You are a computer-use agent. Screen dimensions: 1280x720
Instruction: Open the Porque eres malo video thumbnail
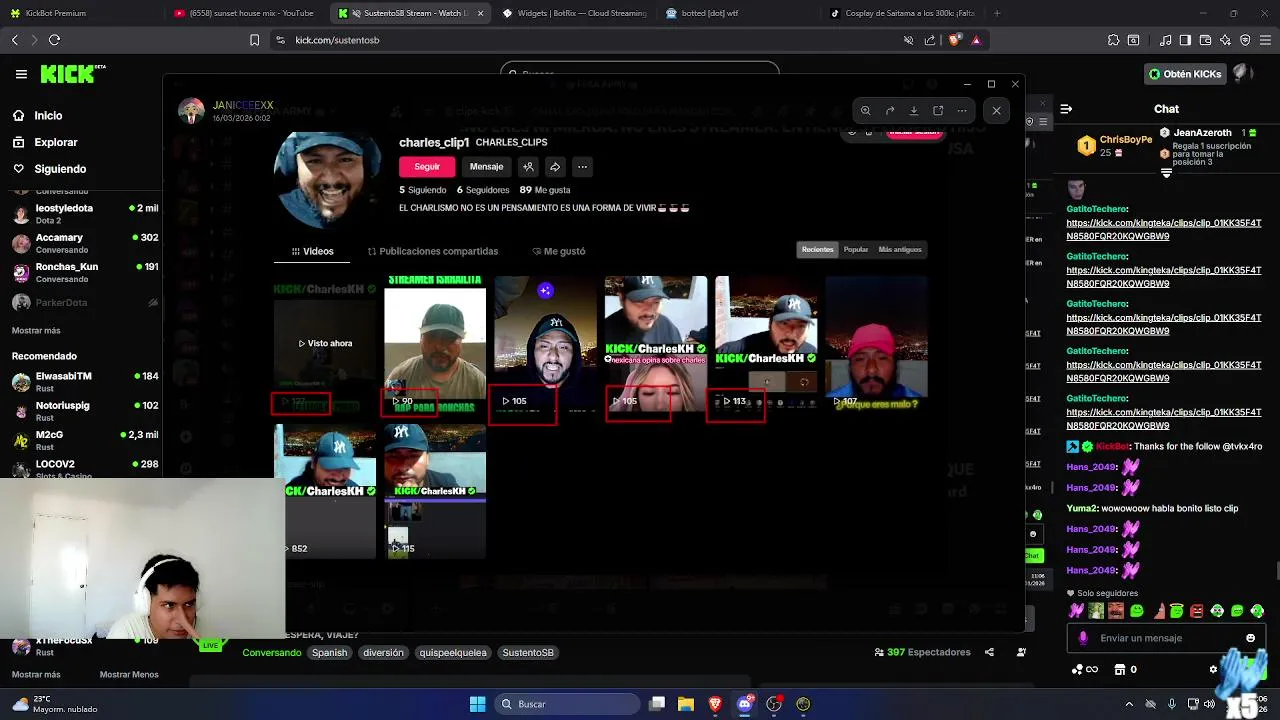click(x=876, y=344)
